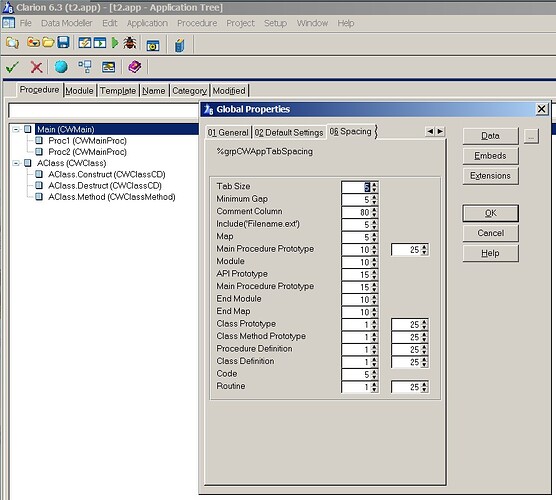This screenshot has height=500, width=556.
Task: Click the Minimum Gap spin box
Action: pos(360,200)
